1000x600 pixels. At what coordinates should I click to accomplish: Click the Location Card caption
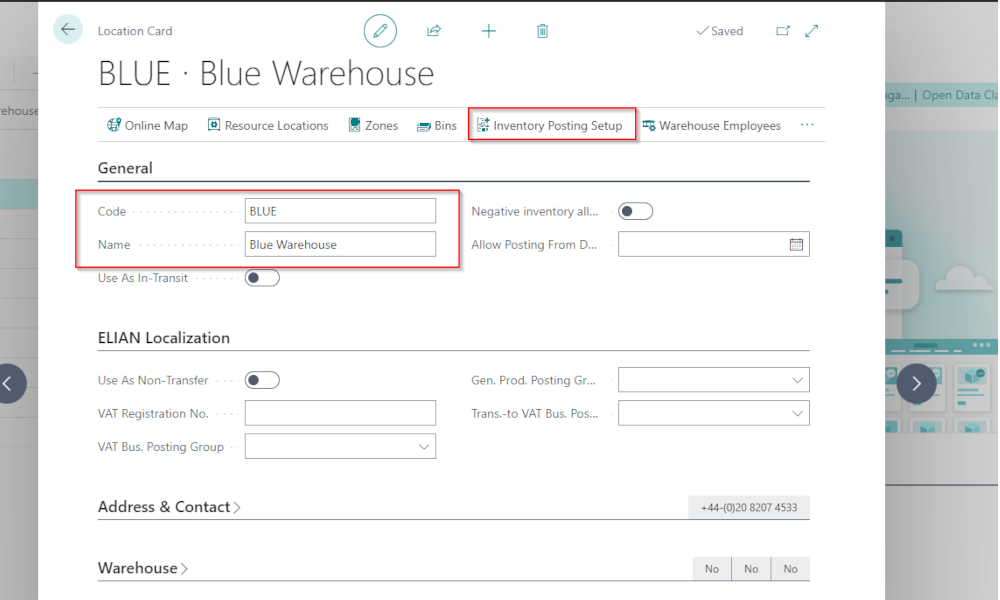click(135, 31)
